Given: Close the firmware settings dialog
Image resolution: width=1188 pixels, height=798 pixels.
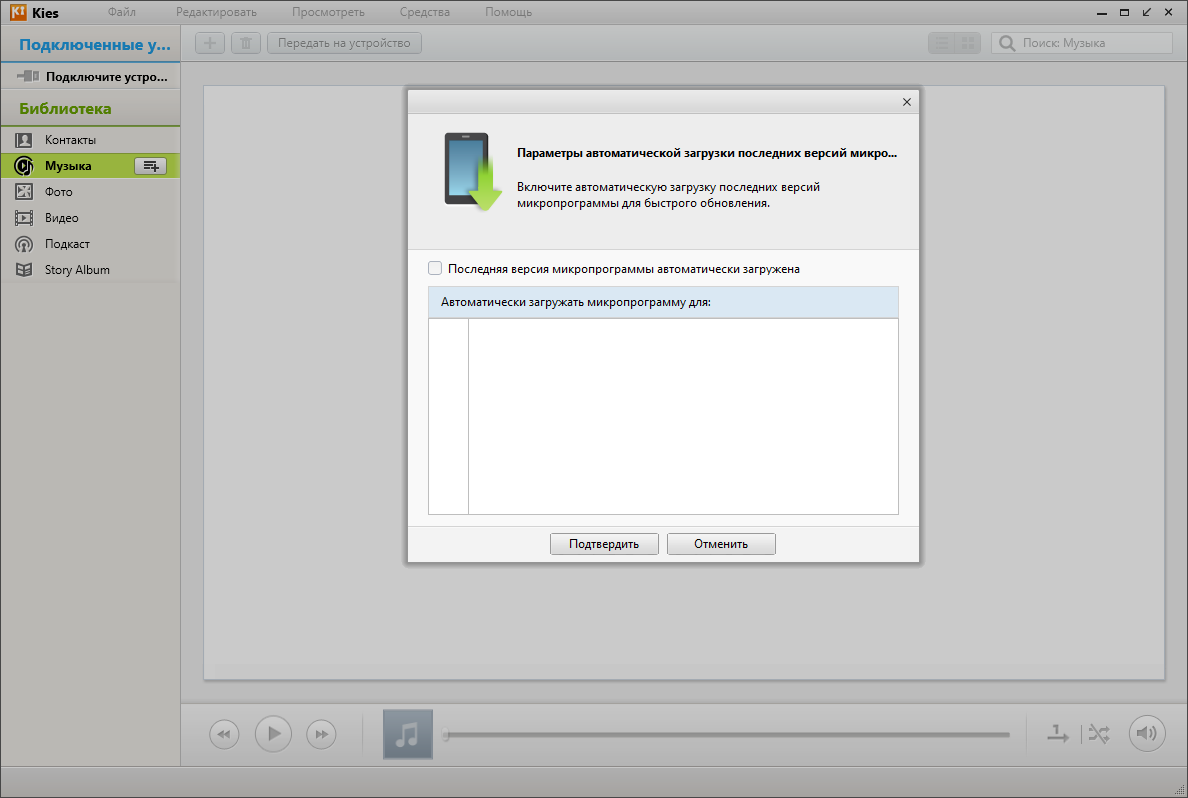Looking at the screenshot, I should click(906, 102).
